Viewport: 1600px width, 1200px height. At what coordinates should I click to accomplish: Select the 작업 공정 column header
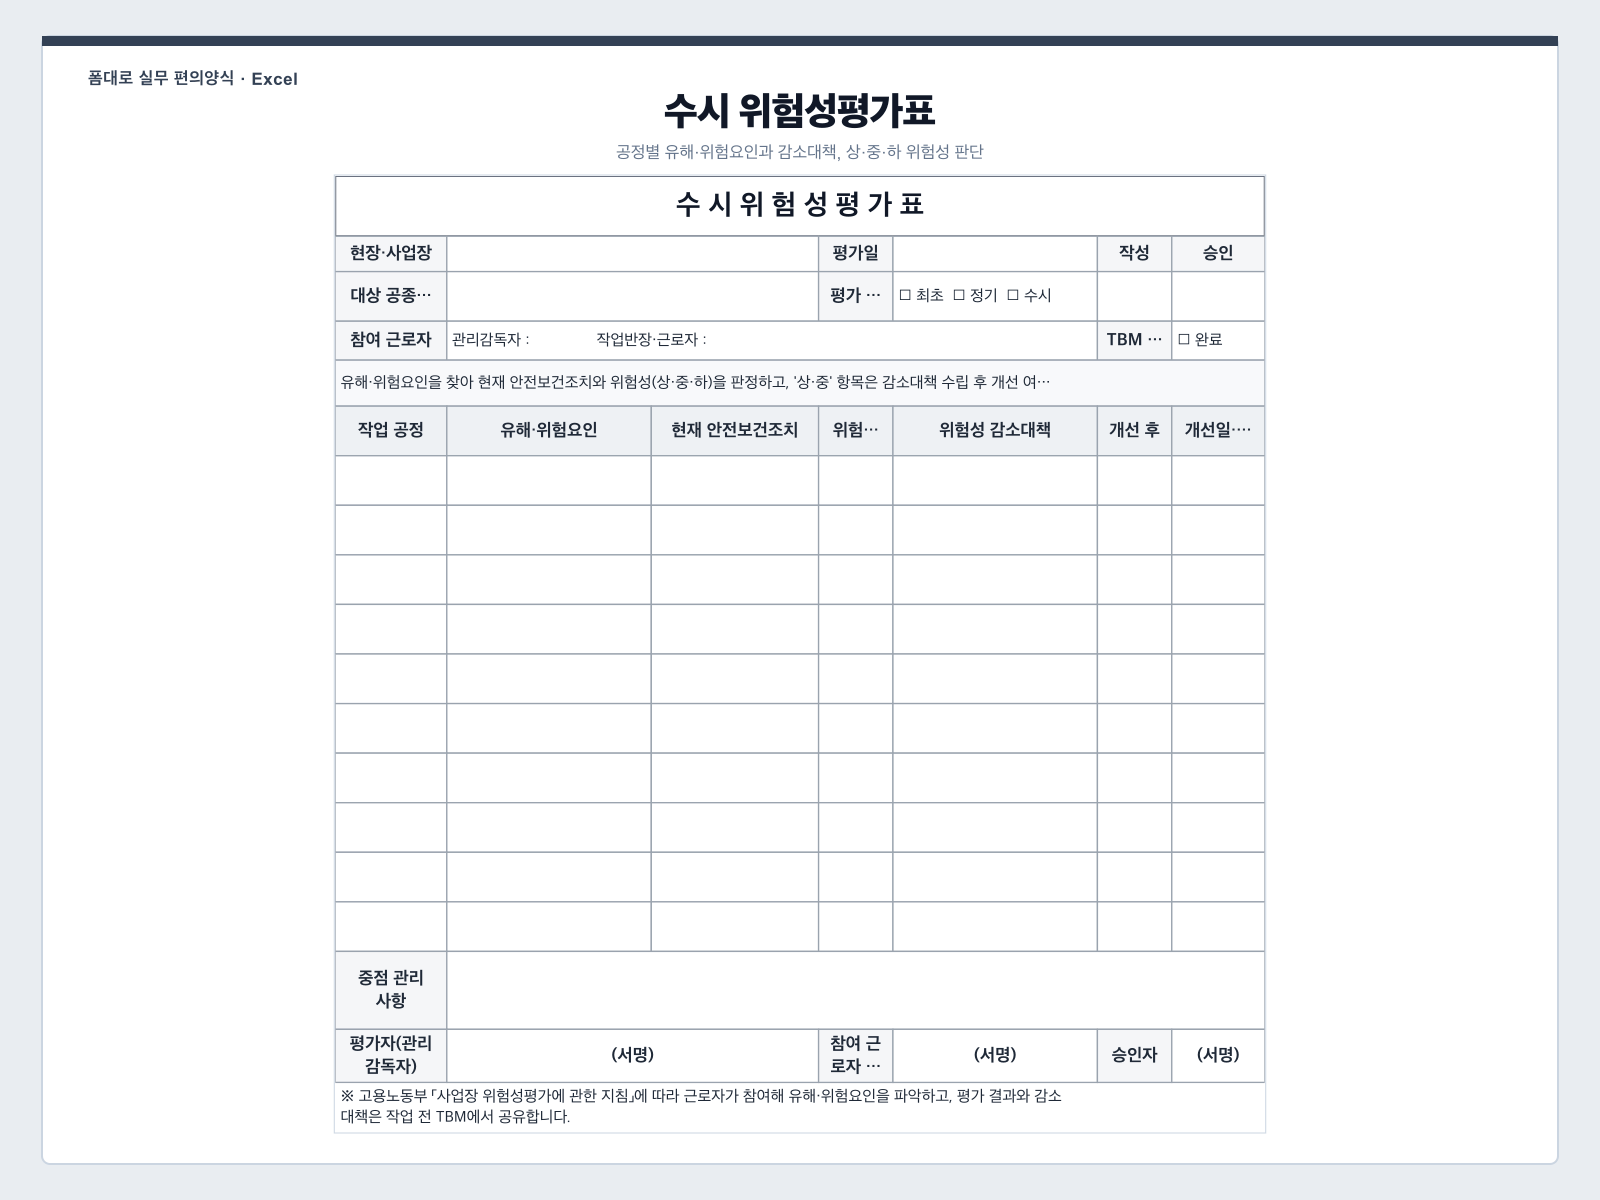coord(391,431)
